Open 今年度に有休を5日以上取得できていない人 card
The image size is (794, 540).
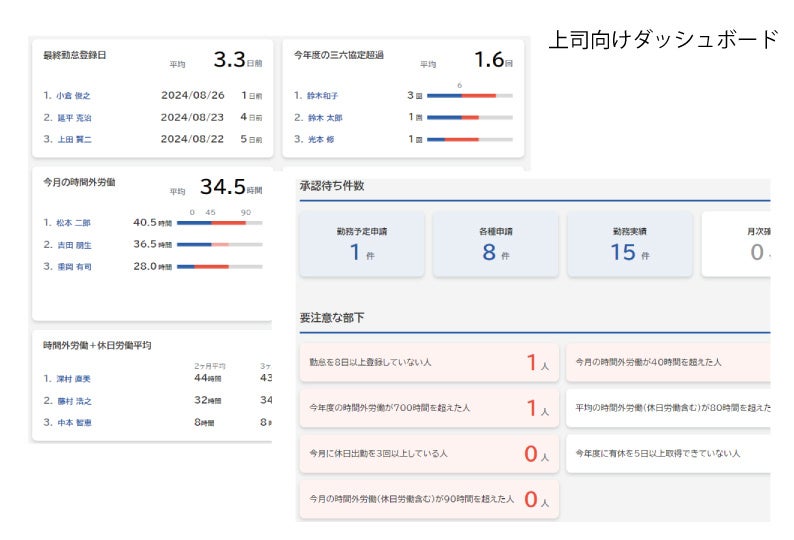[668, 454]
